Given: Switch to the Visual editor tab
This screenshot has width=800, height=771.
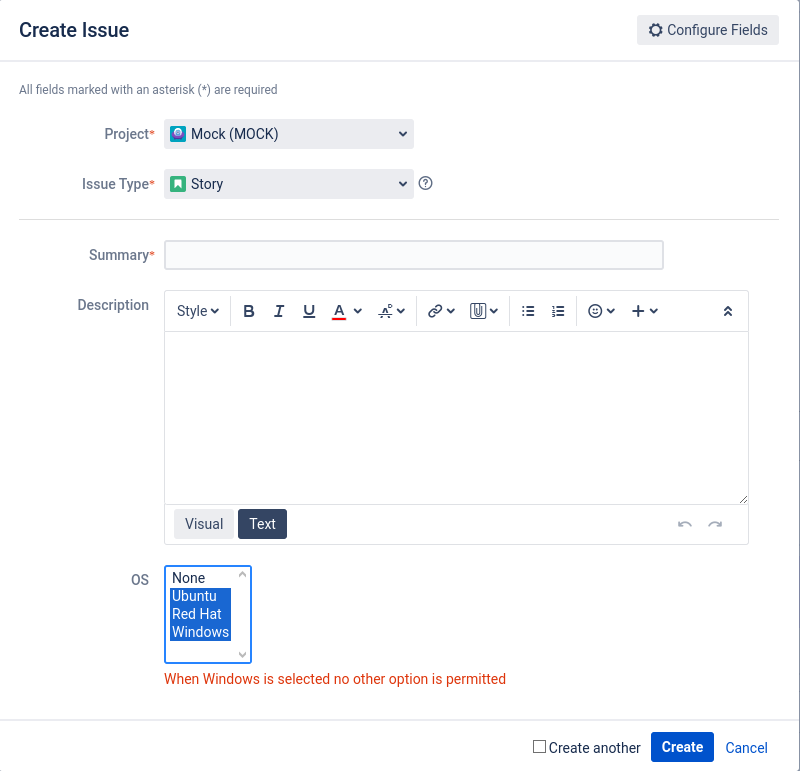Looking at the screenshot, I should (204, 524).
